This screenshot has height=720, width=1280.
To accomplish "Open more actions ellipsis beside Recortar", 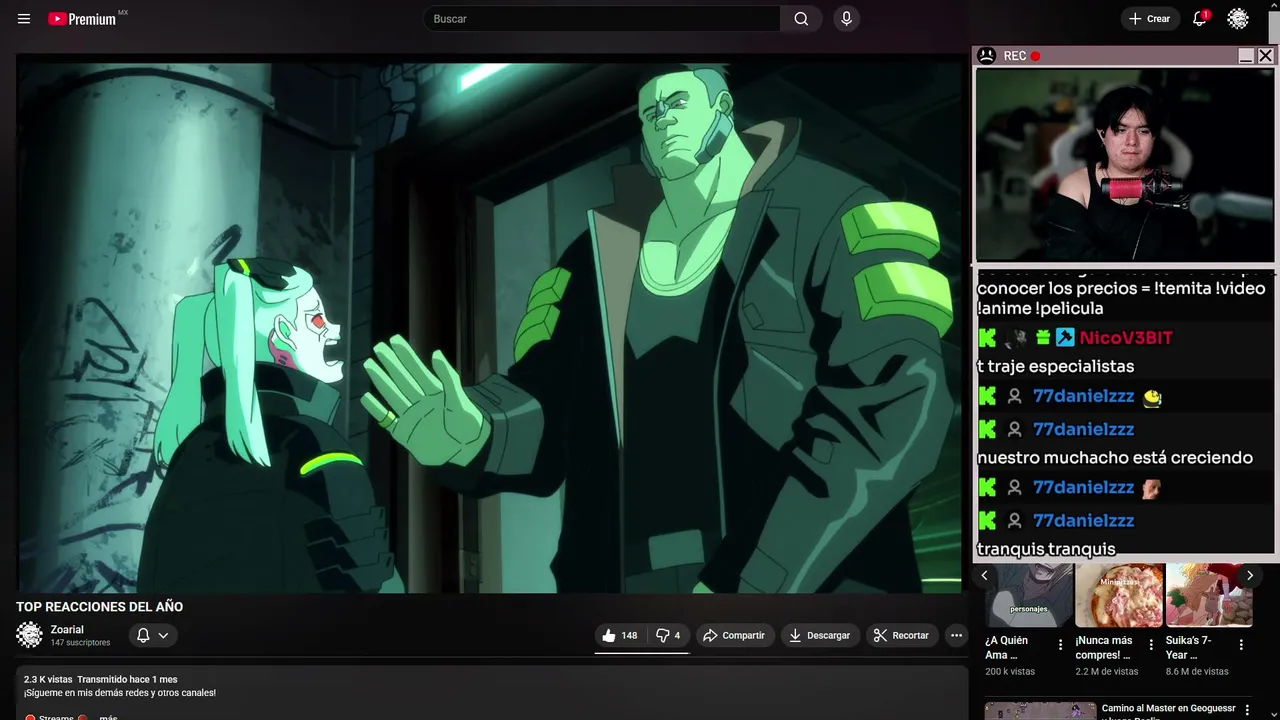I will [956, 635].
